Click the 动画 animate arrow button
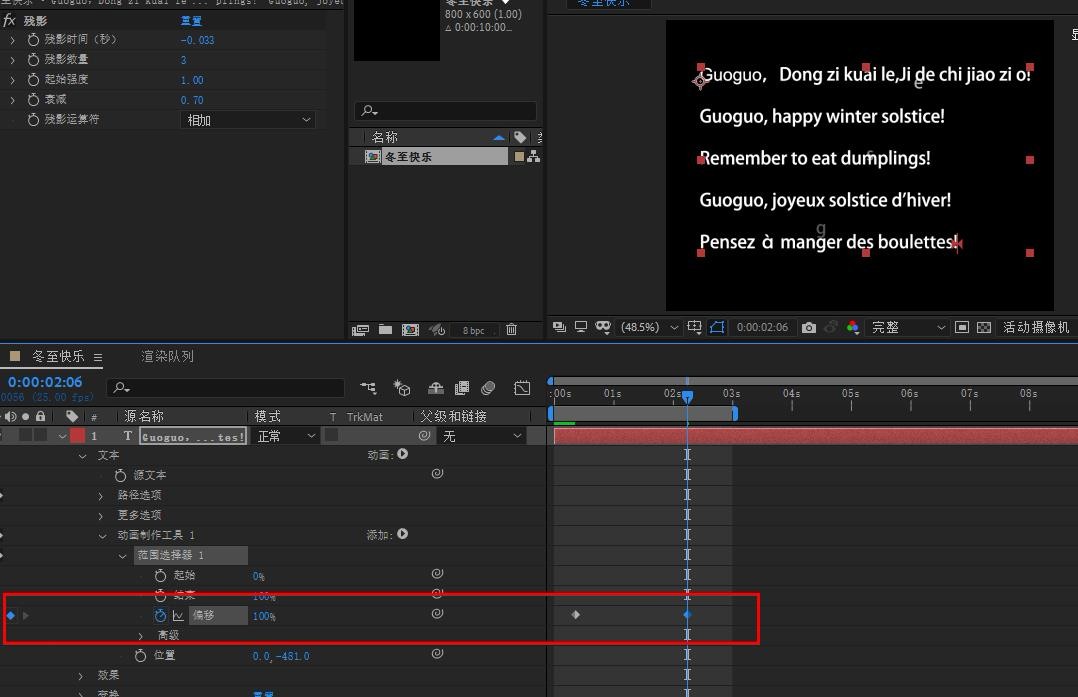 pyautogui.click(x=403, y=454)
